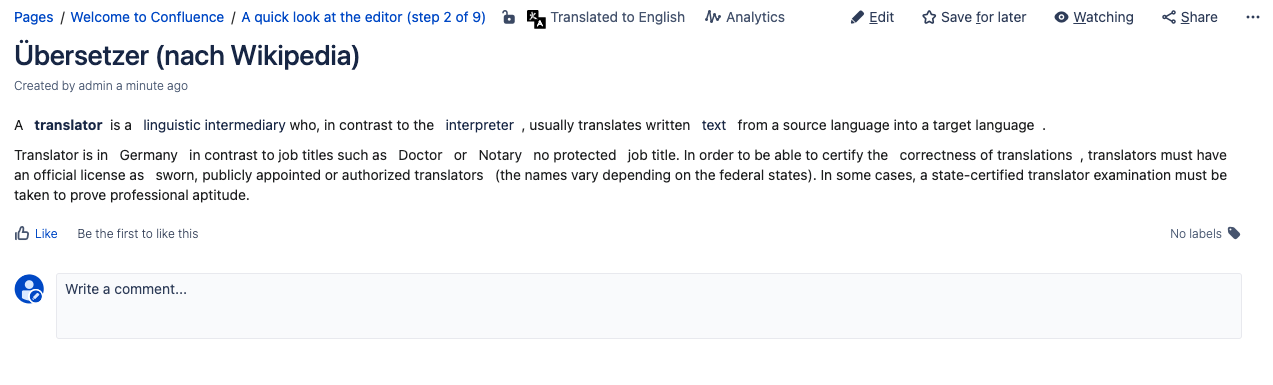
Task: Click the translation language icon
Action: click(x=536, y=17)
